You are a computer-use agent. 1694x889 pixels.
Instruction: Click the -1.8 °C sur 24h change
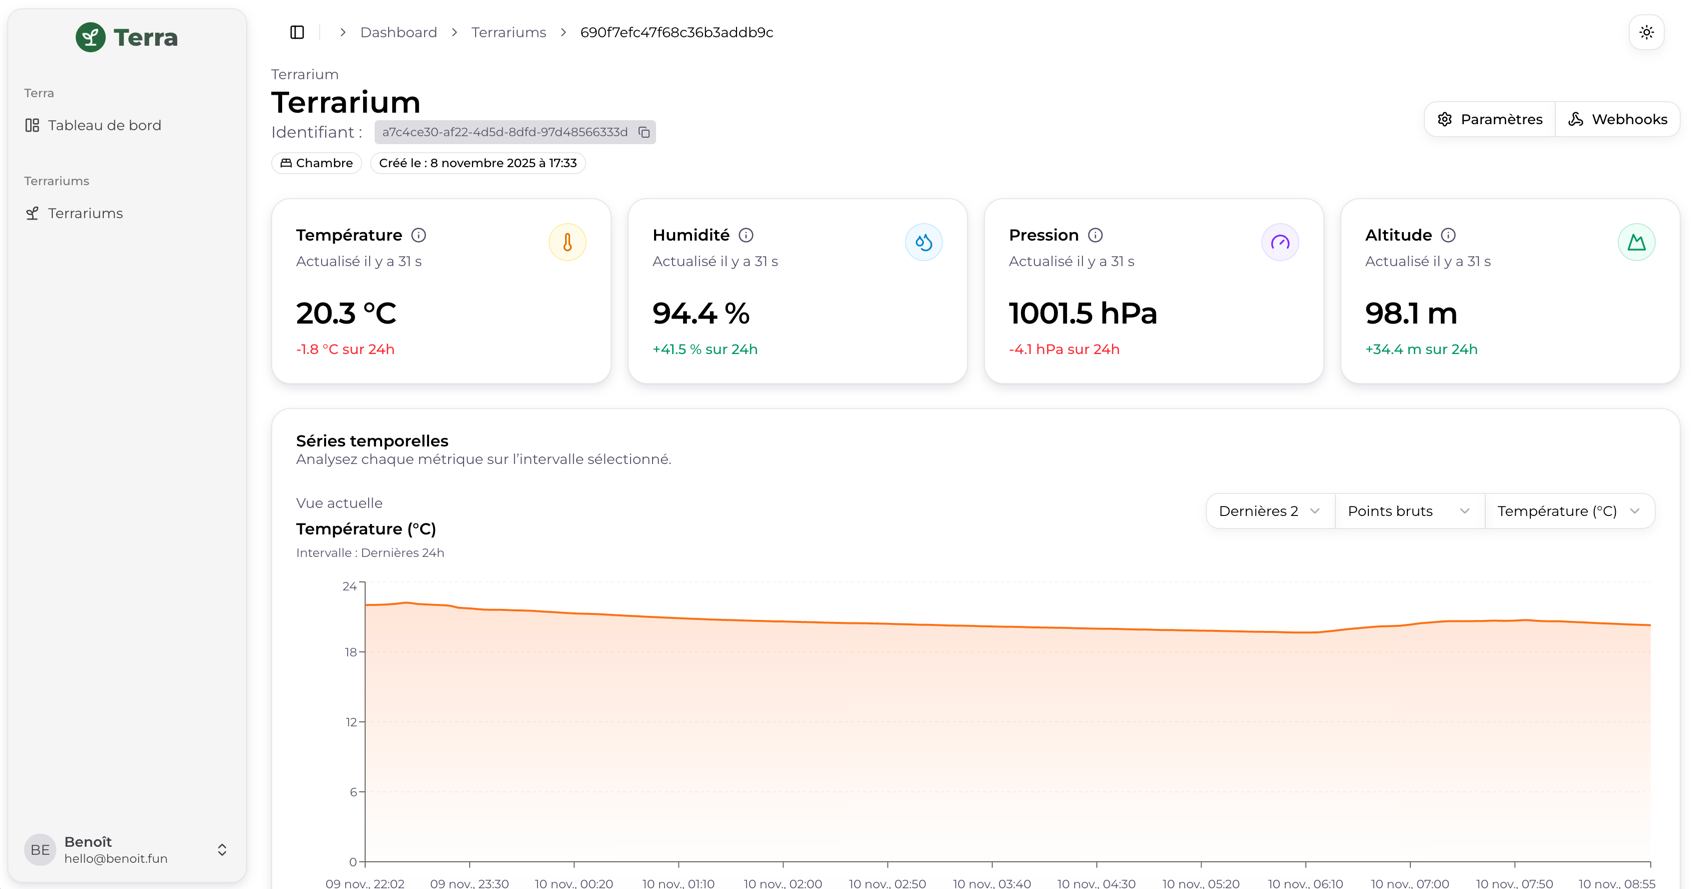tap(345, 349)
